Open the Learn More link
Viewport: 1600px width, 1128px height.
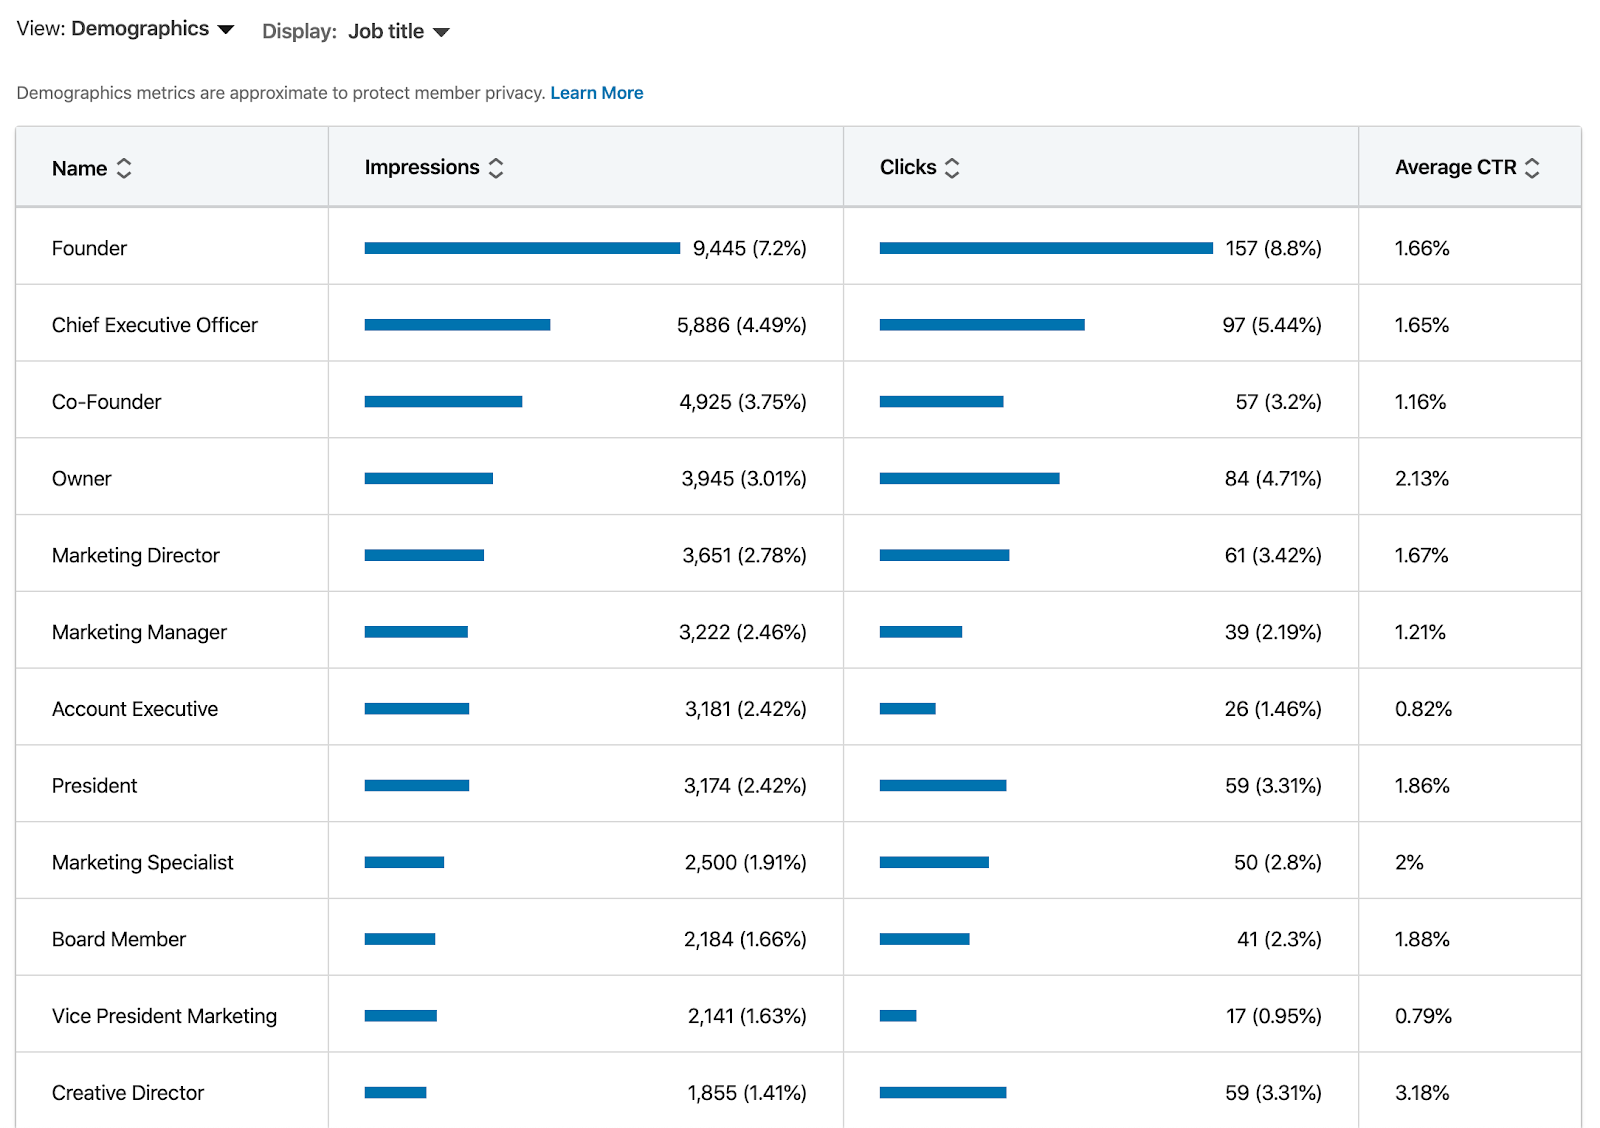pos(597,93)
